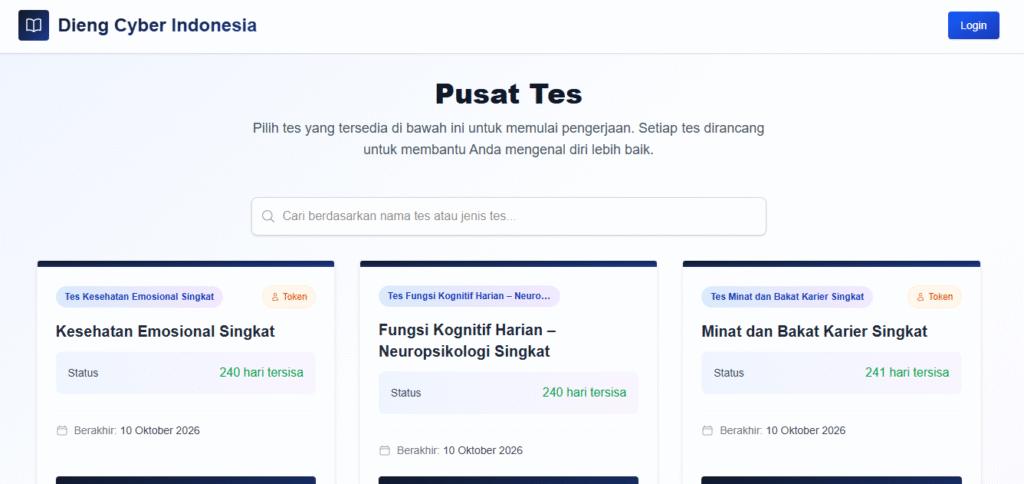This screenshot has height=484, width=1024.
Task: Click the 241 hari tersisa status text
Action: coord(906,373)
